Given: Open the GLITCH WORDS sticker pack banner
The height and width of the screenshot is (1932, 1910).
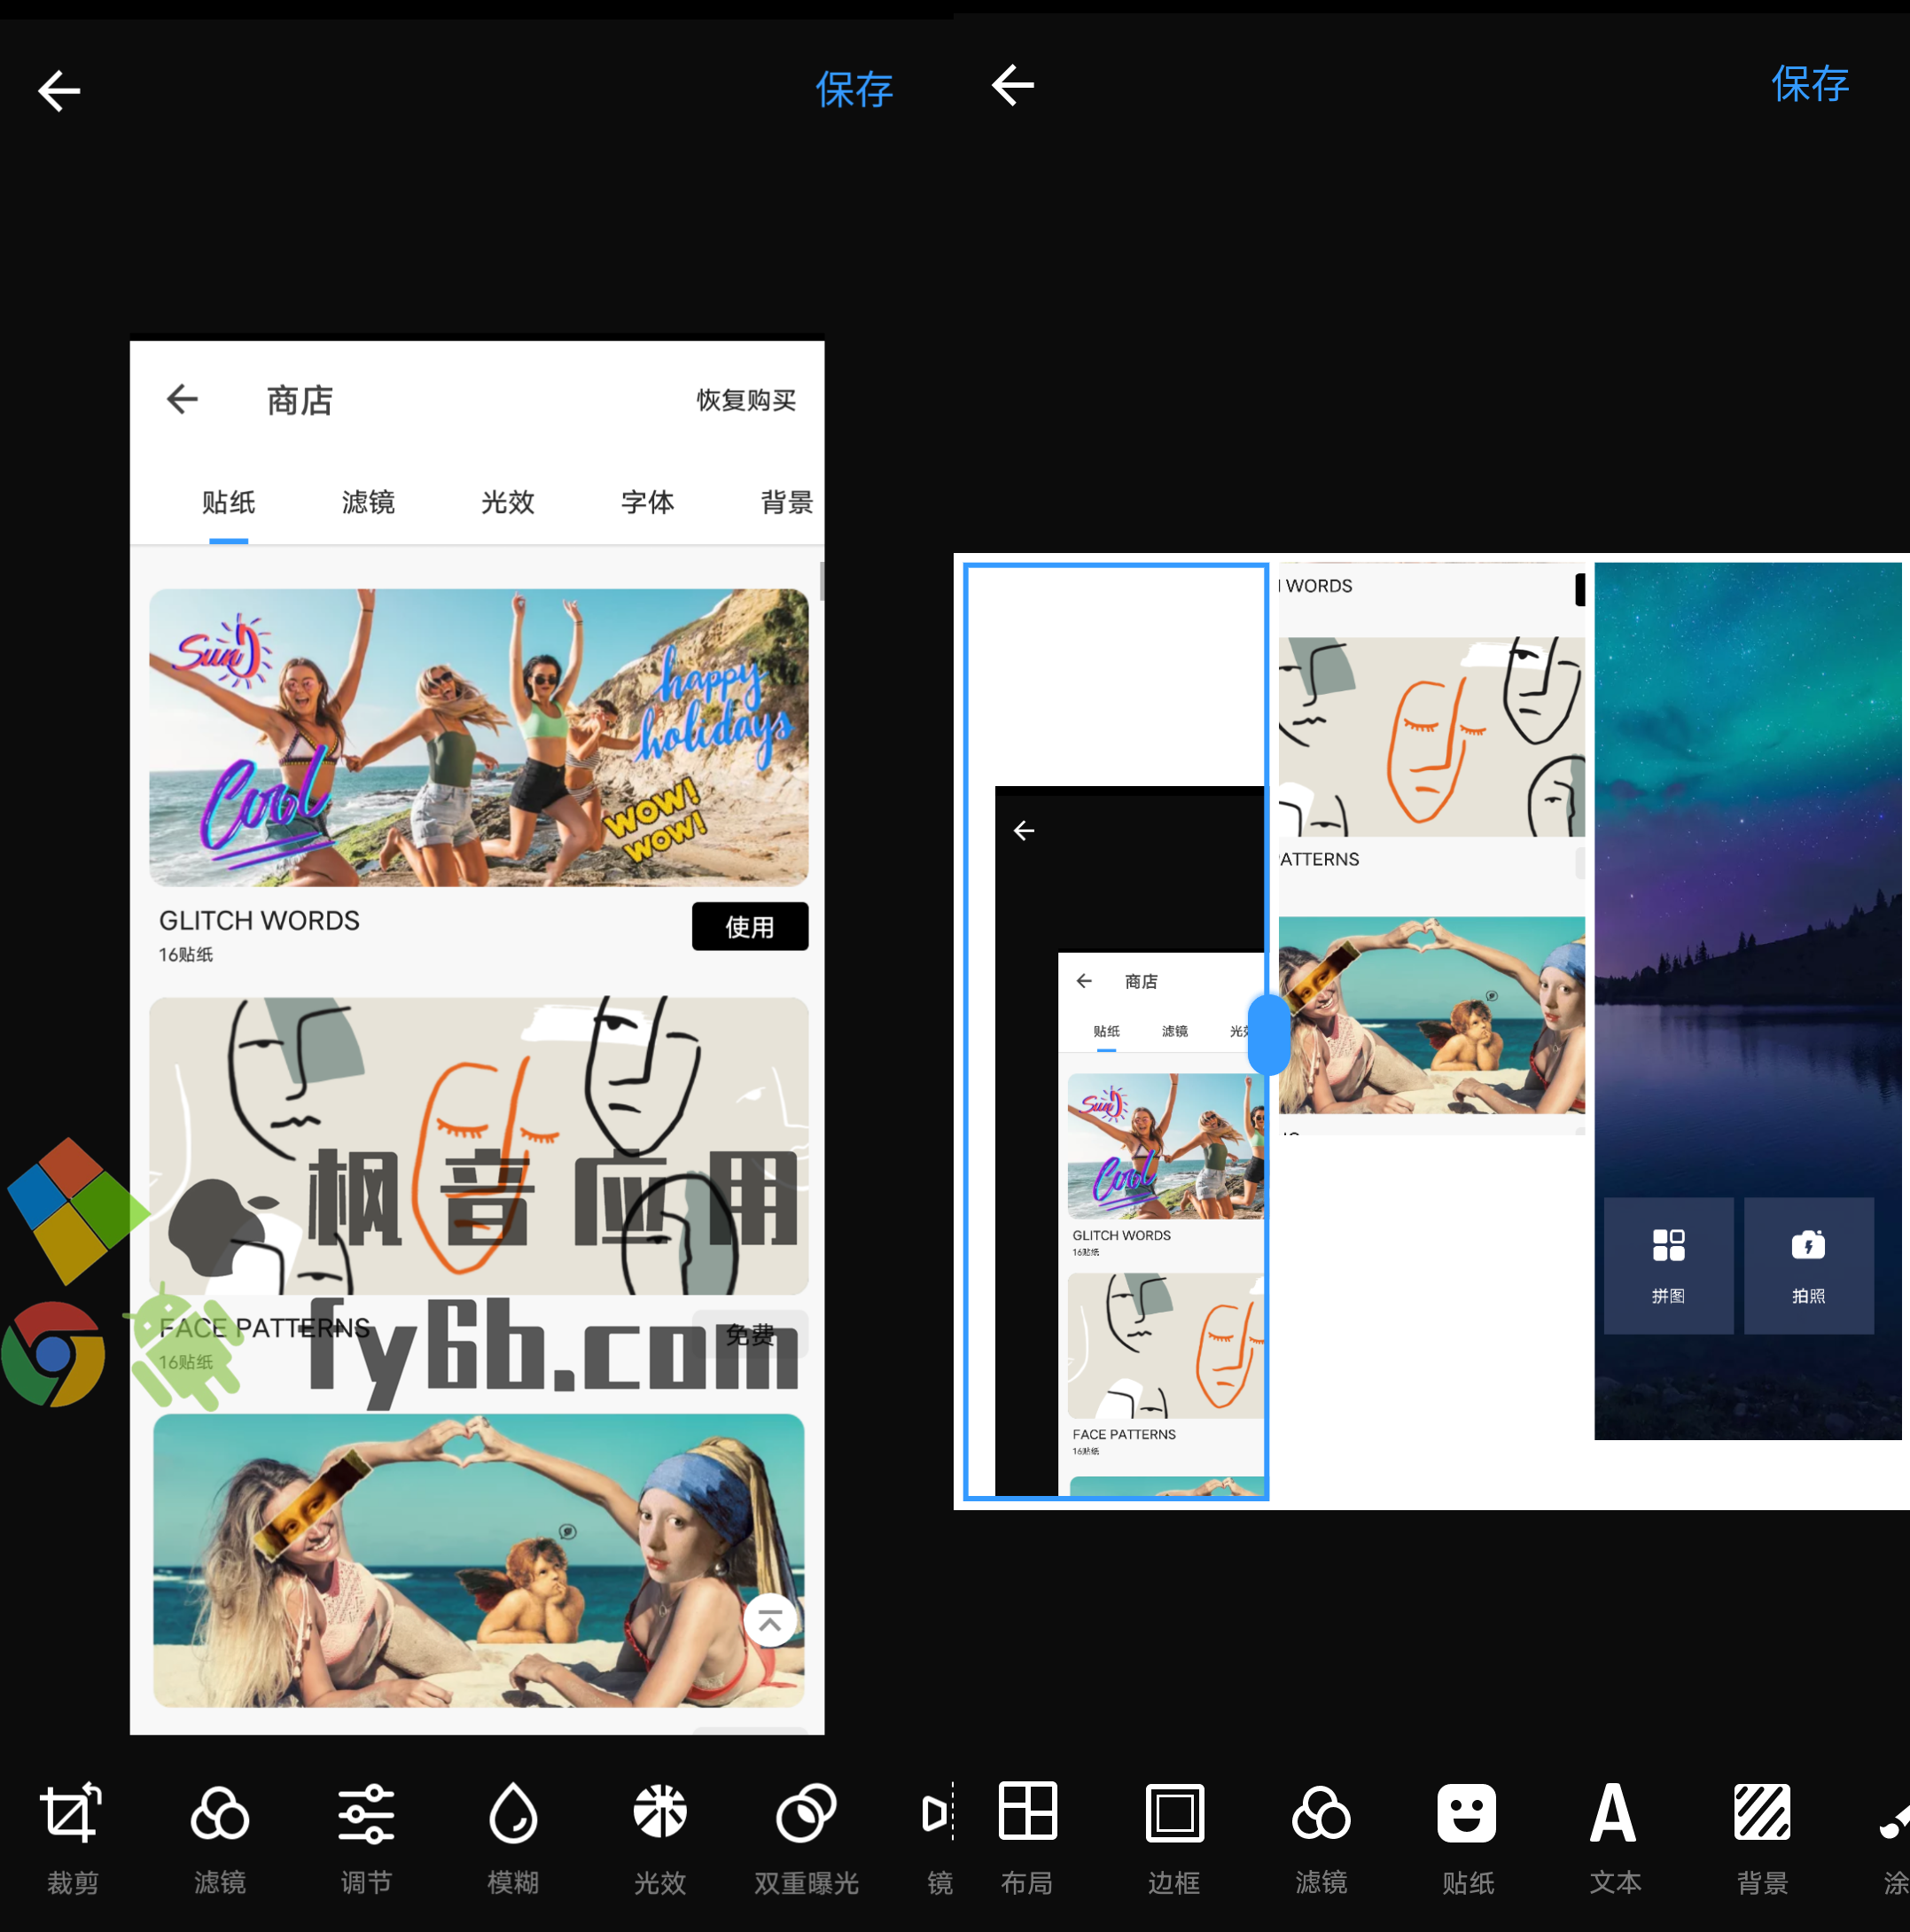Looking at the screenshot, I should click(479, 737).
